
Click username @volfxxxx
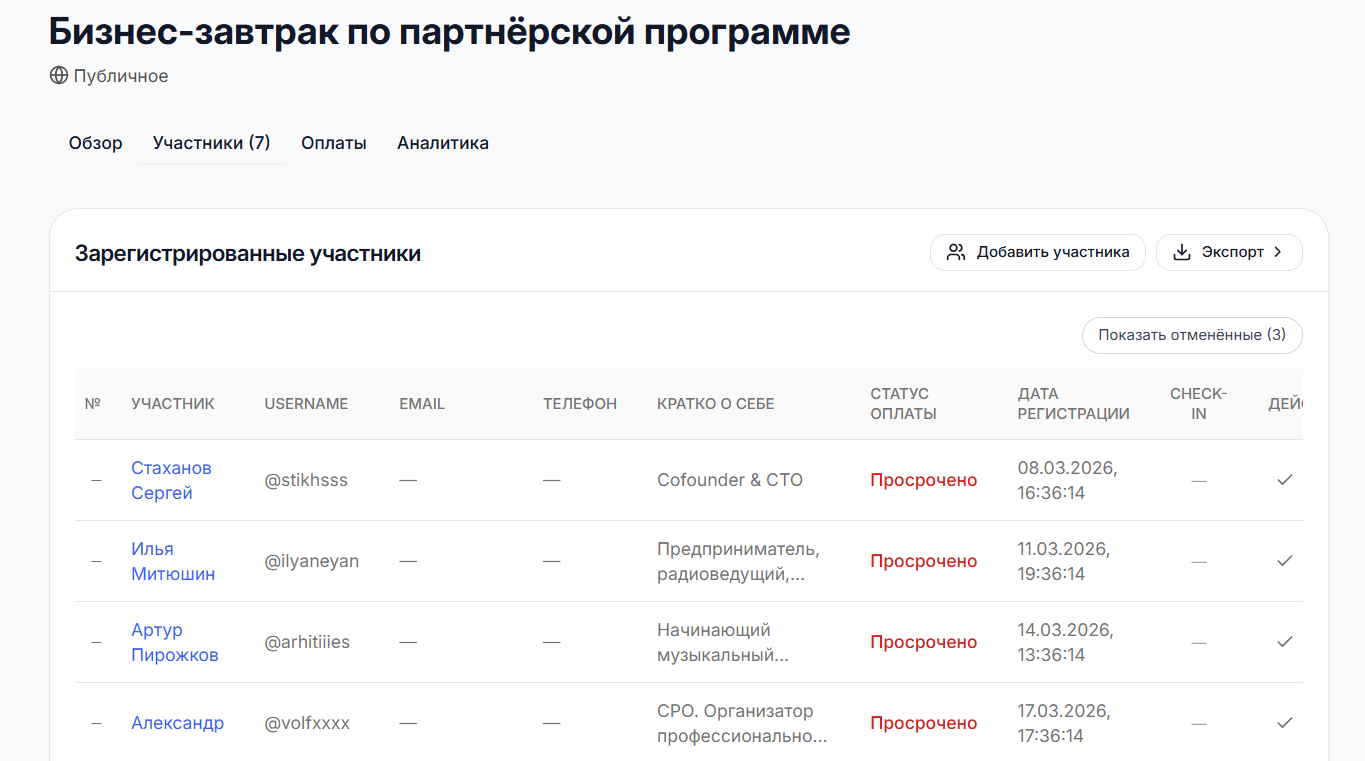coord(307,723)
